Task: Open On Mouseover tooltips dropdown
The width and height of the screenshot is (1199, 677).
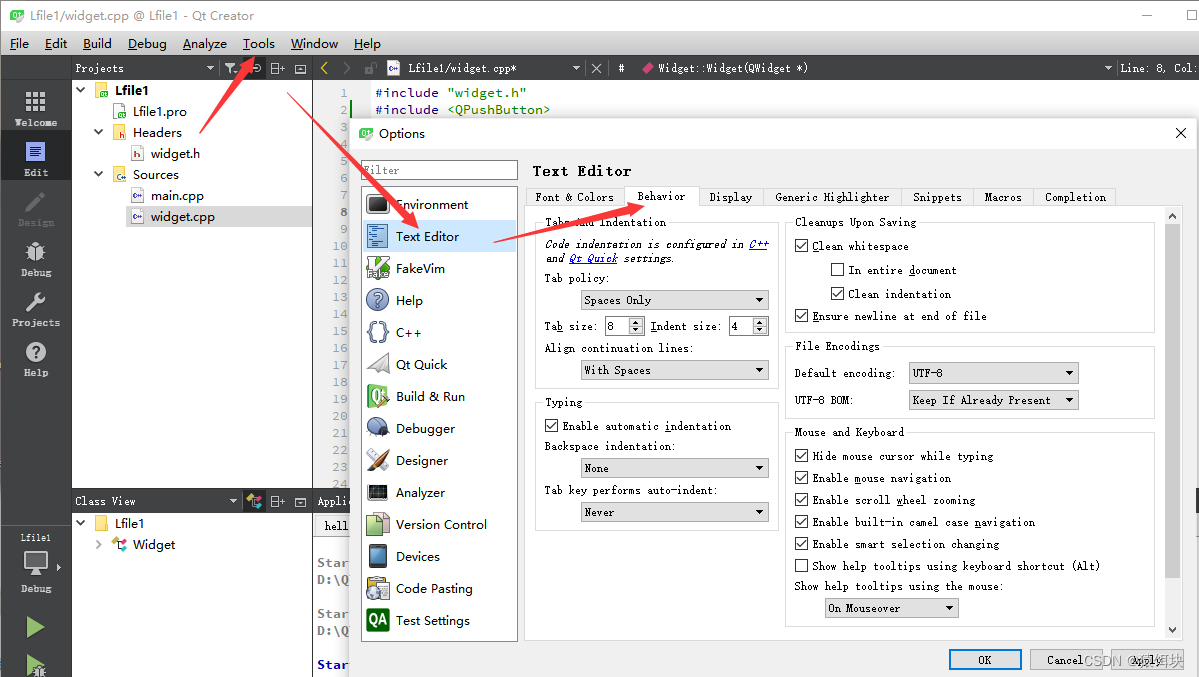Action: click(x=892, y=608)
